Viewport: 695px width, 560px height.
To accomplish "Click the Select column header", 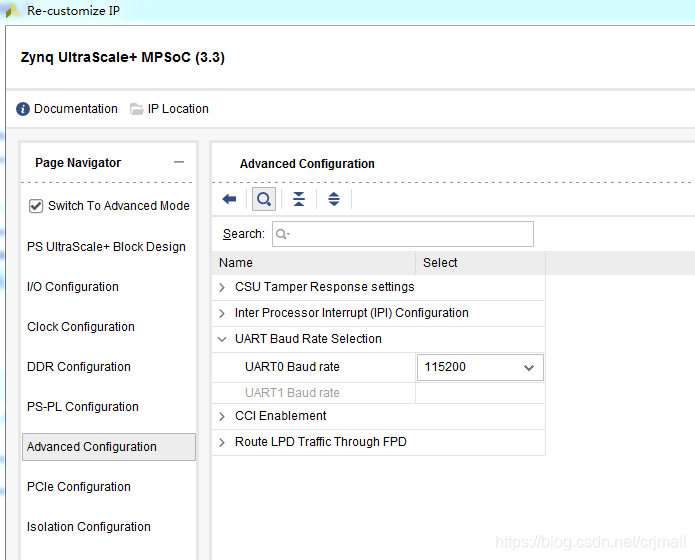I will [x=480, y=262].
